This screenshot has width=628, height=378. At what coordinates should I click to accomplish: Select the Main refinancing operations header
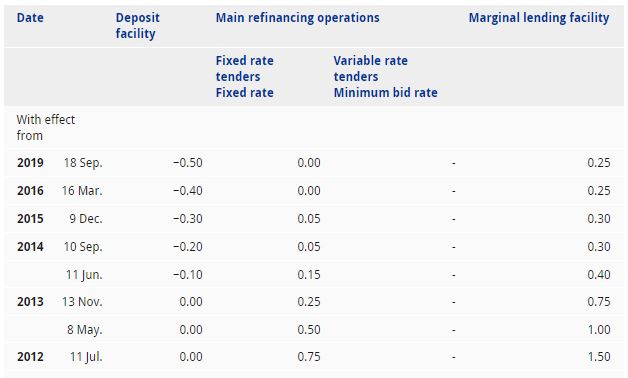(298, 18)
